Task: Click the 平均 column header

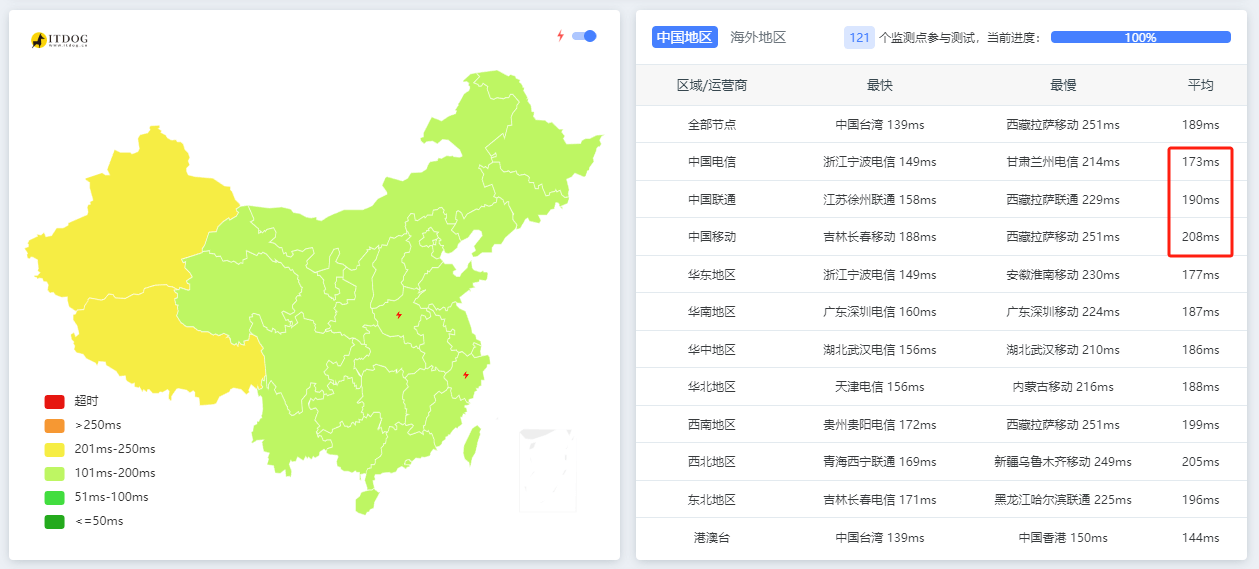Action: coord(1200,85)
